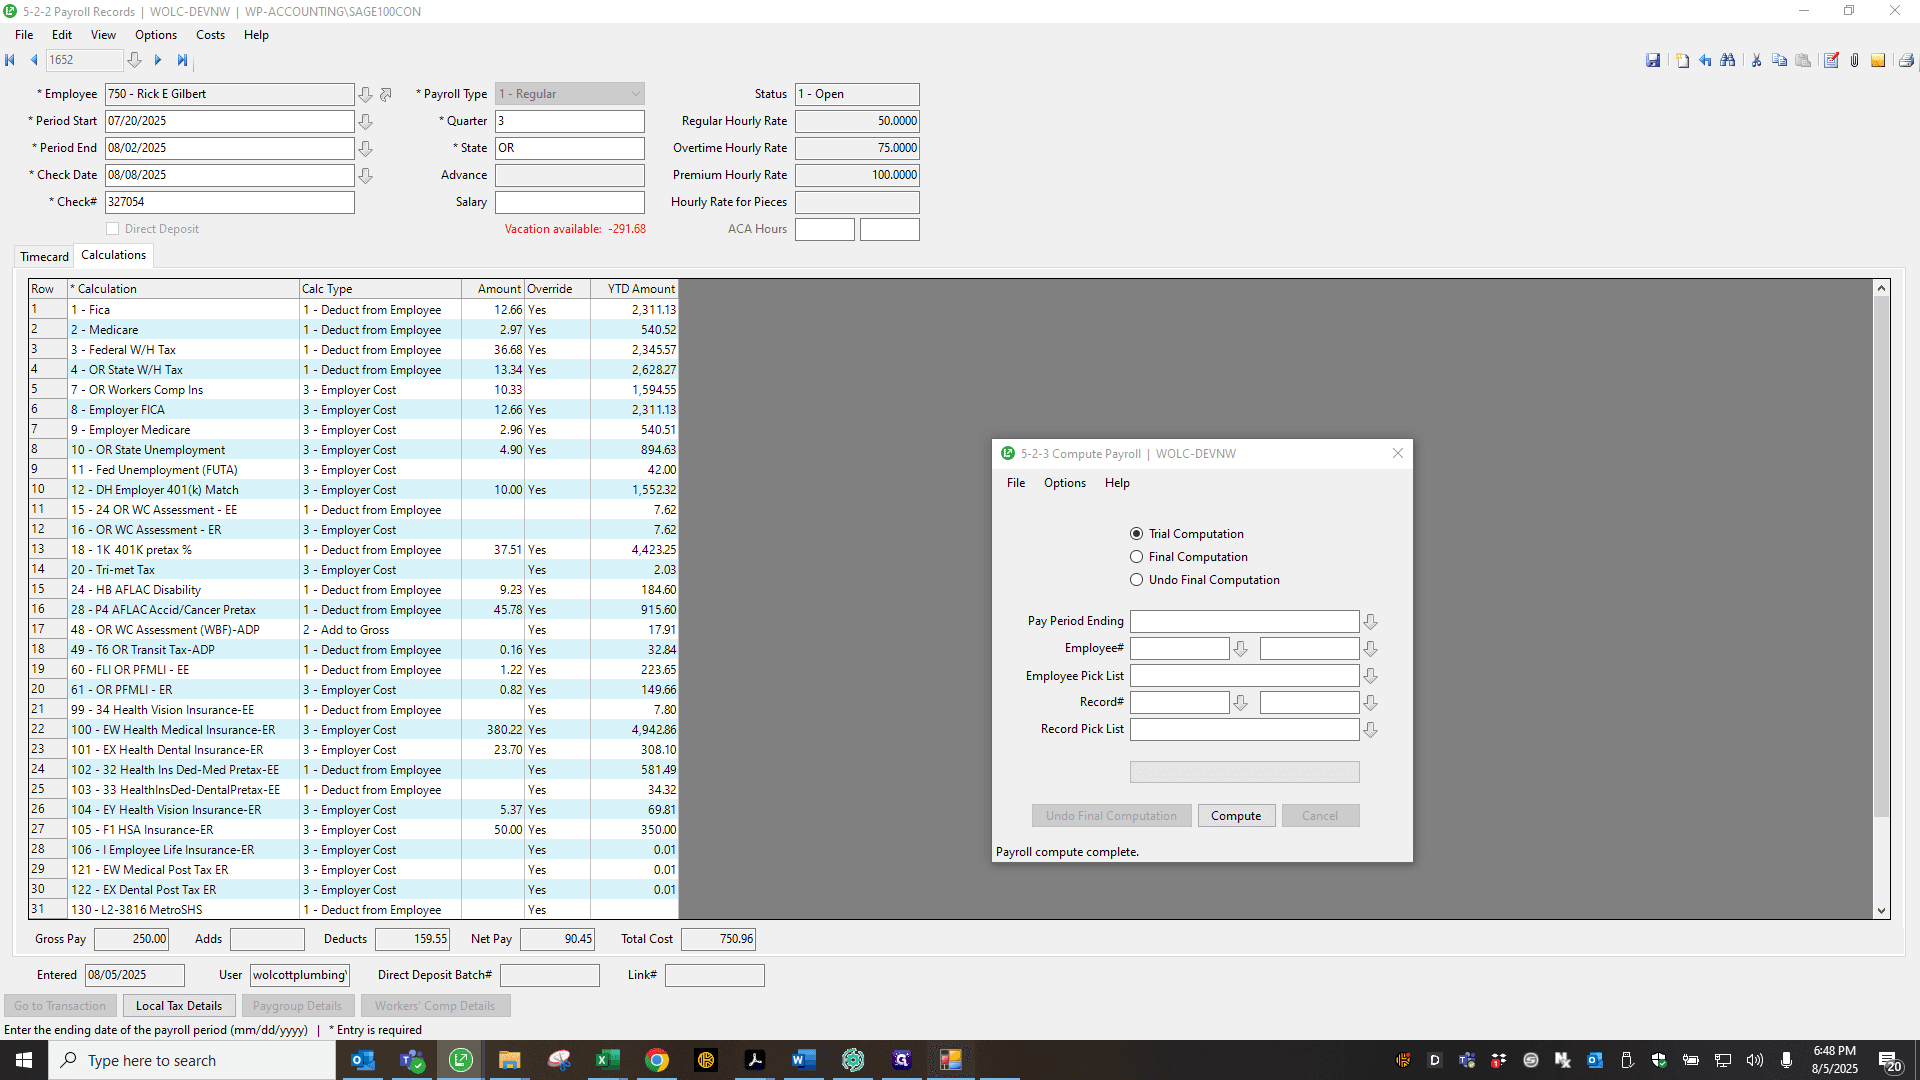Jump to last record arrow icon
The width and height of the screenshot is (1920, 1080).
[182, 60]
